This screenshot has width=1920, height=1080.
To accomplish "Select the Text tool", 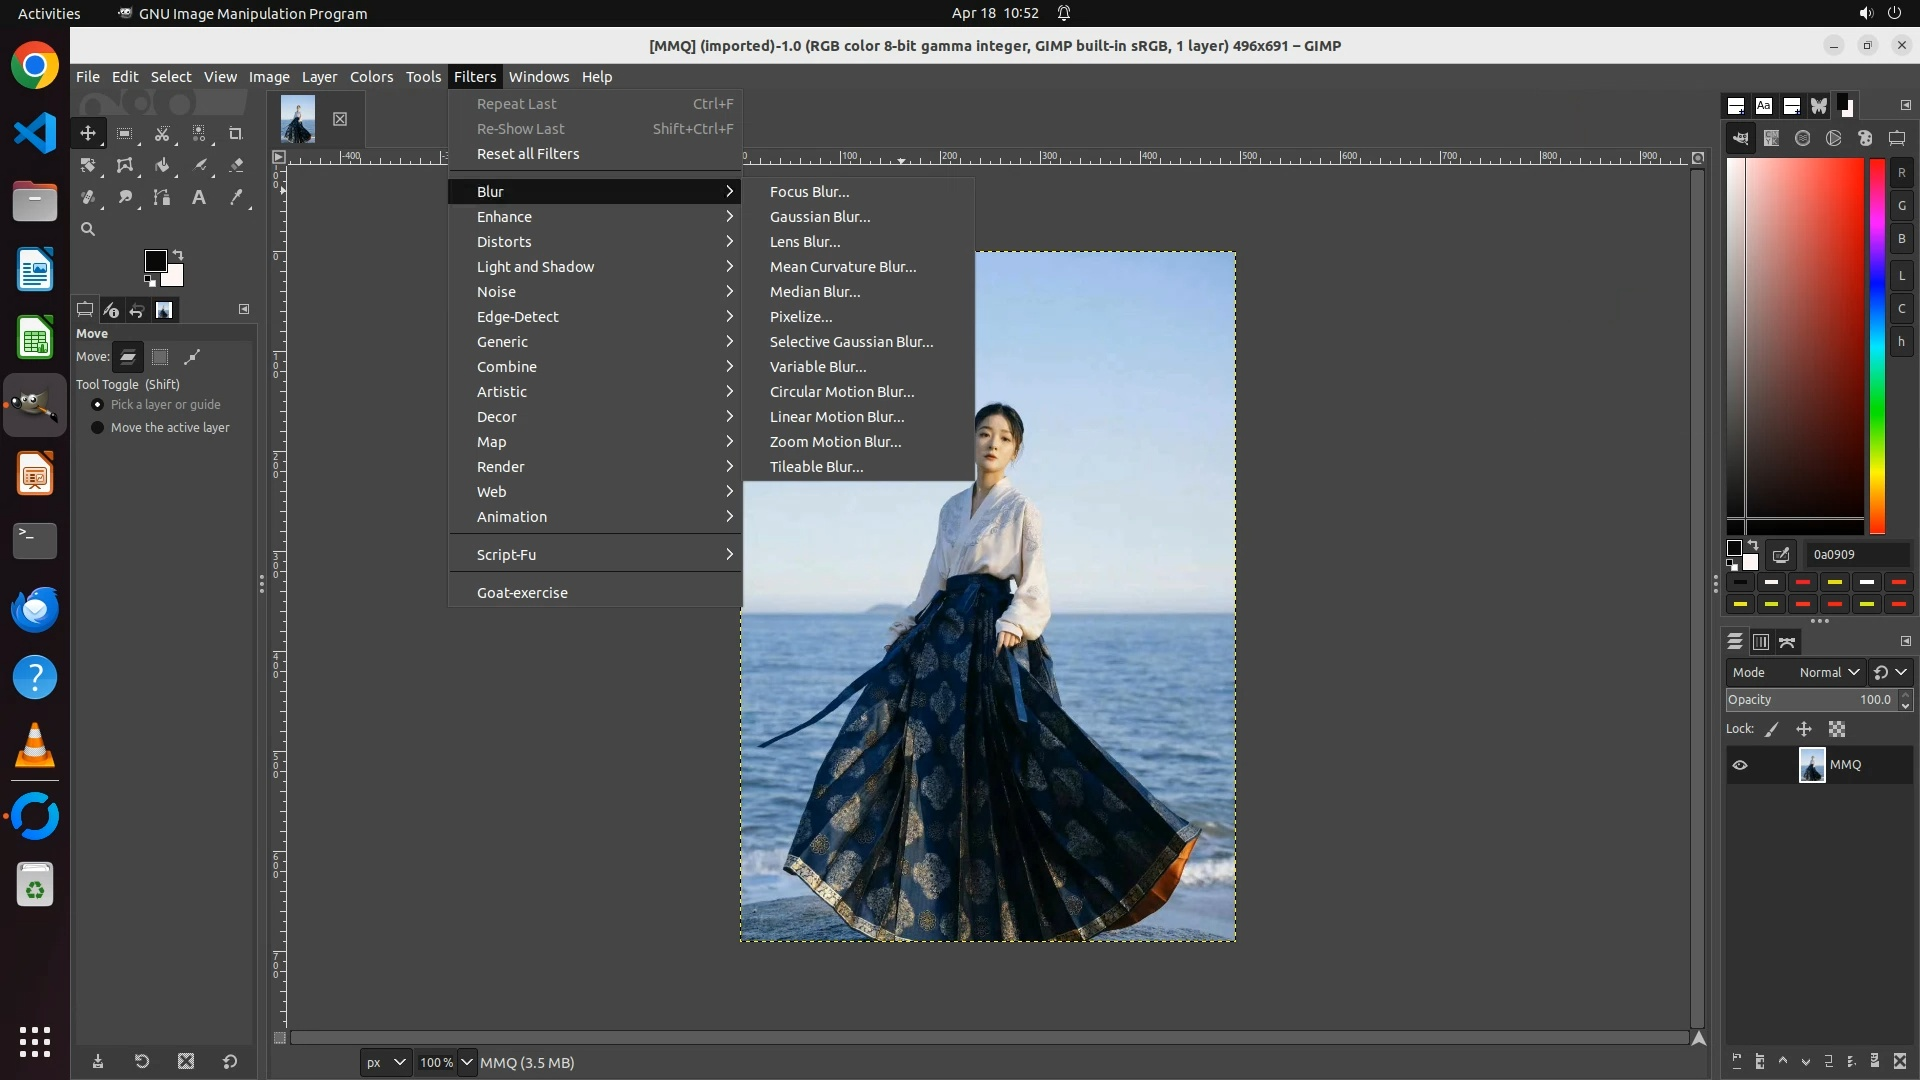I will click(x=199, y=197).
